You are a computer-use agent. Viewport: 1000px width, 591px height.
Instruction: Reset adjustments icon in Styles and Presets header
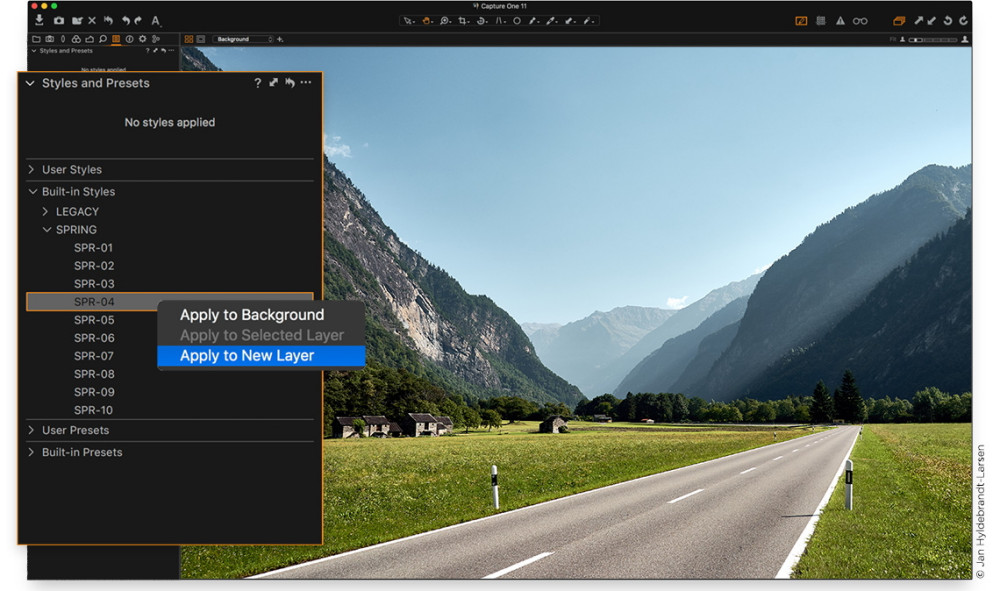(290, 83)
